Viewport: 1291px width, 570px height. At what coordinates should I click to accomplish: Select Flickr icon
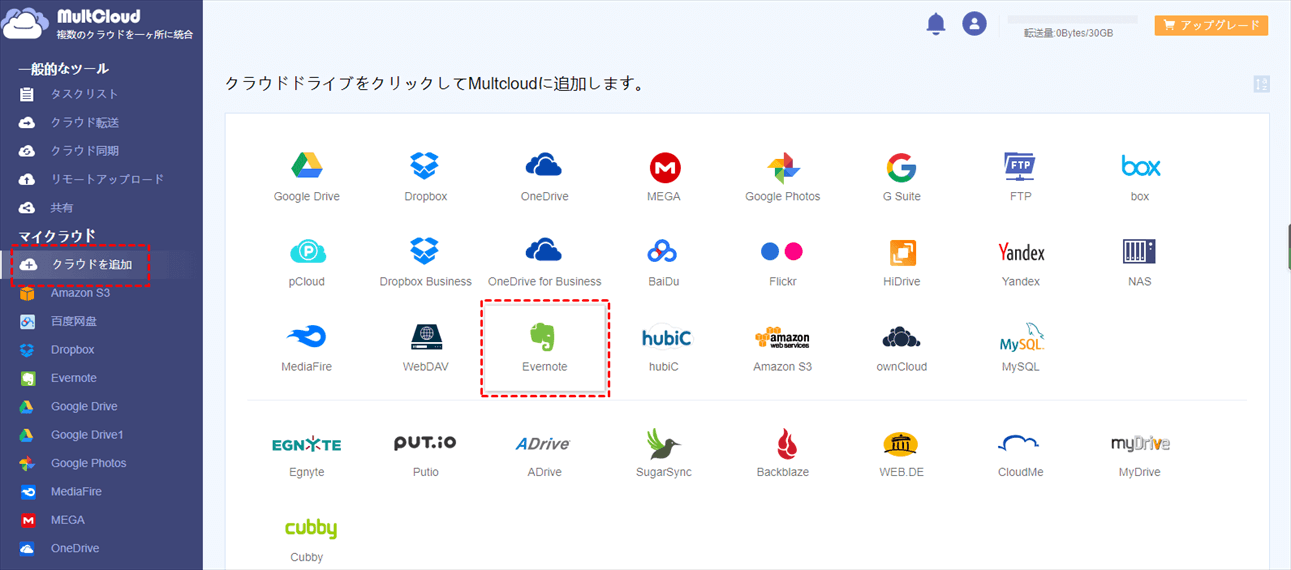pos(782,263)
